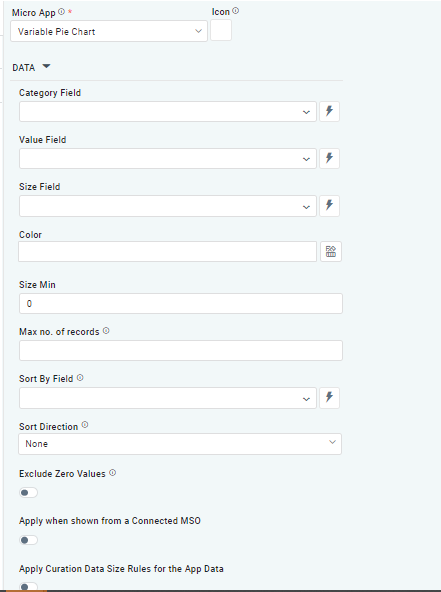This screenshot has width=441, height=592.
Task: Click the Icon selection box
Action: [x=221, y=30]
